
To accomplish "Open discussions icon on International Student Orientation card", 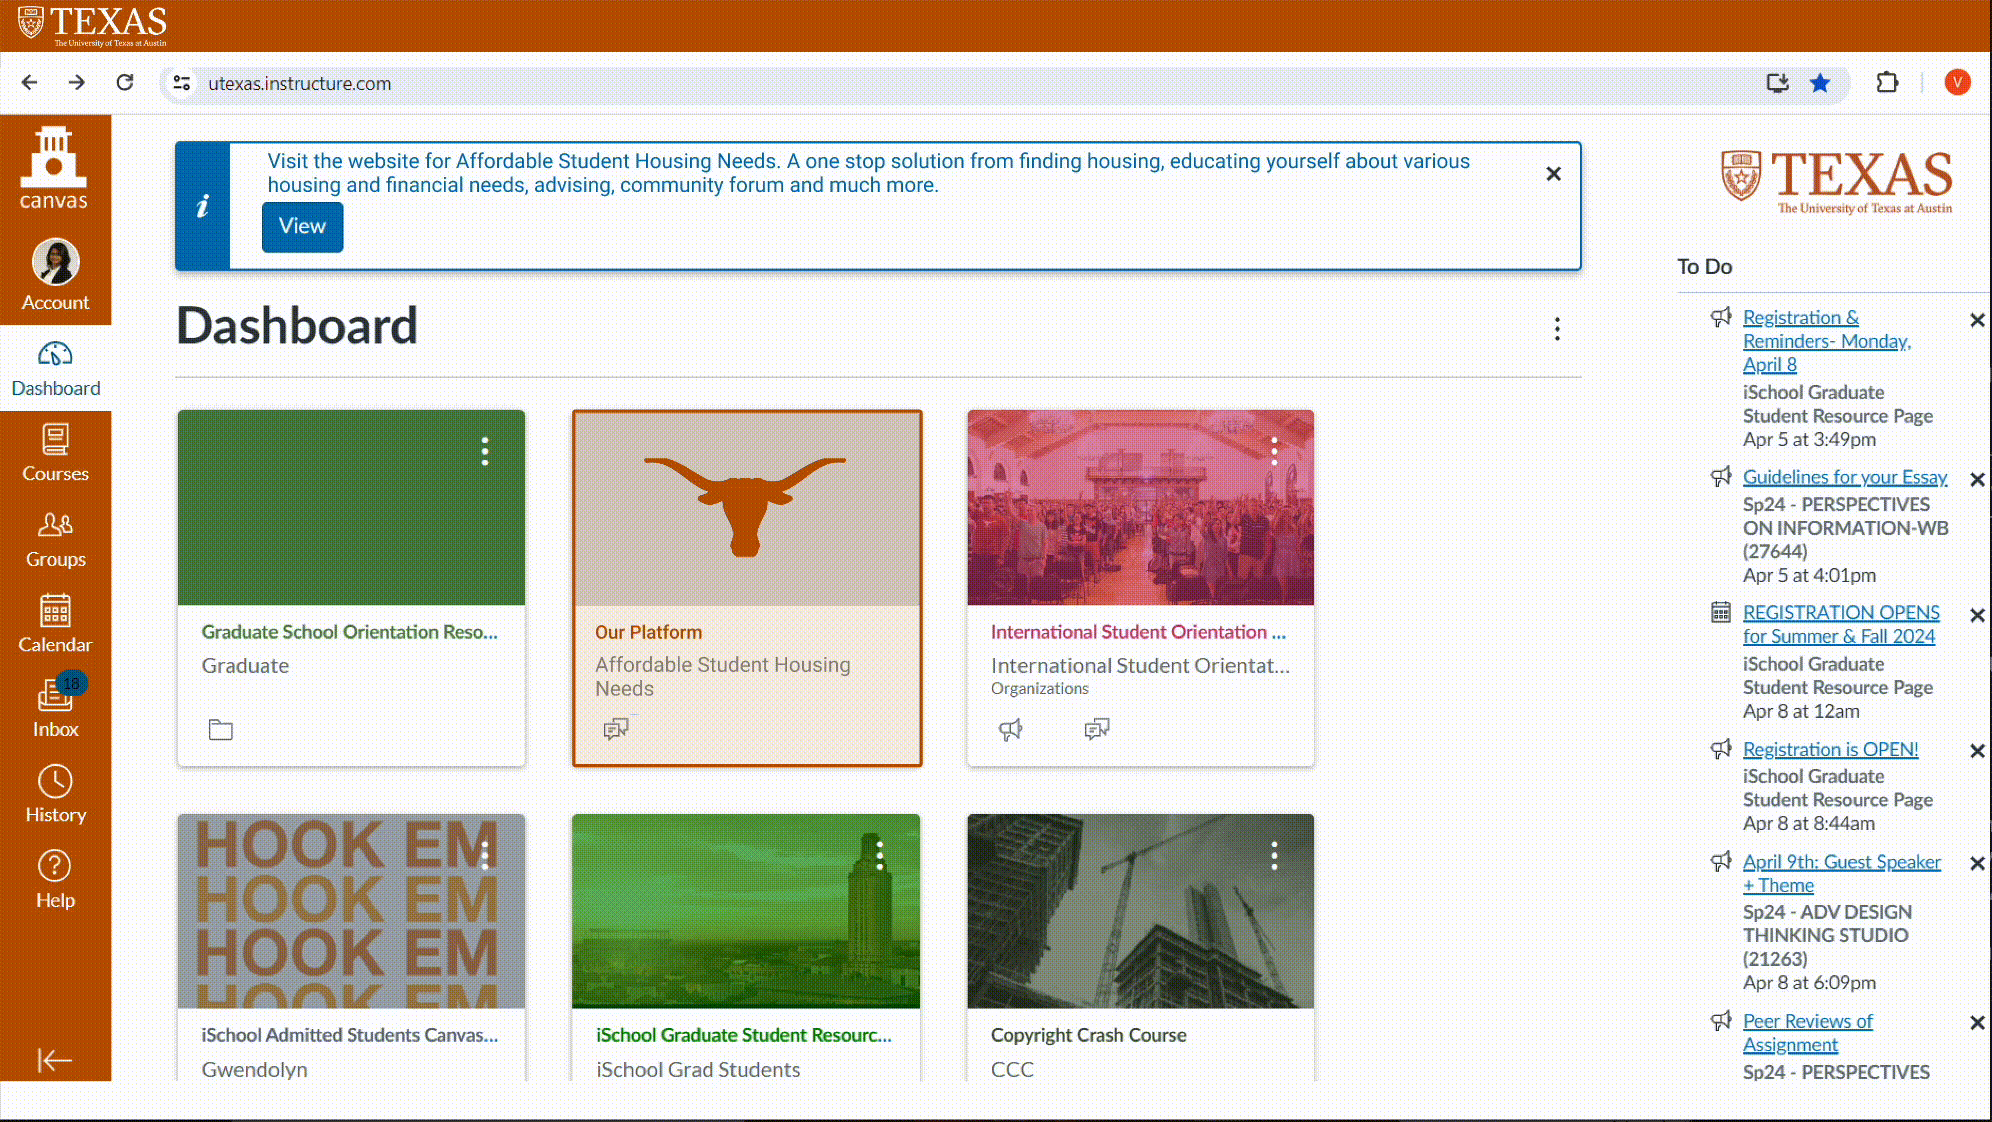I will pos(1097,729).
